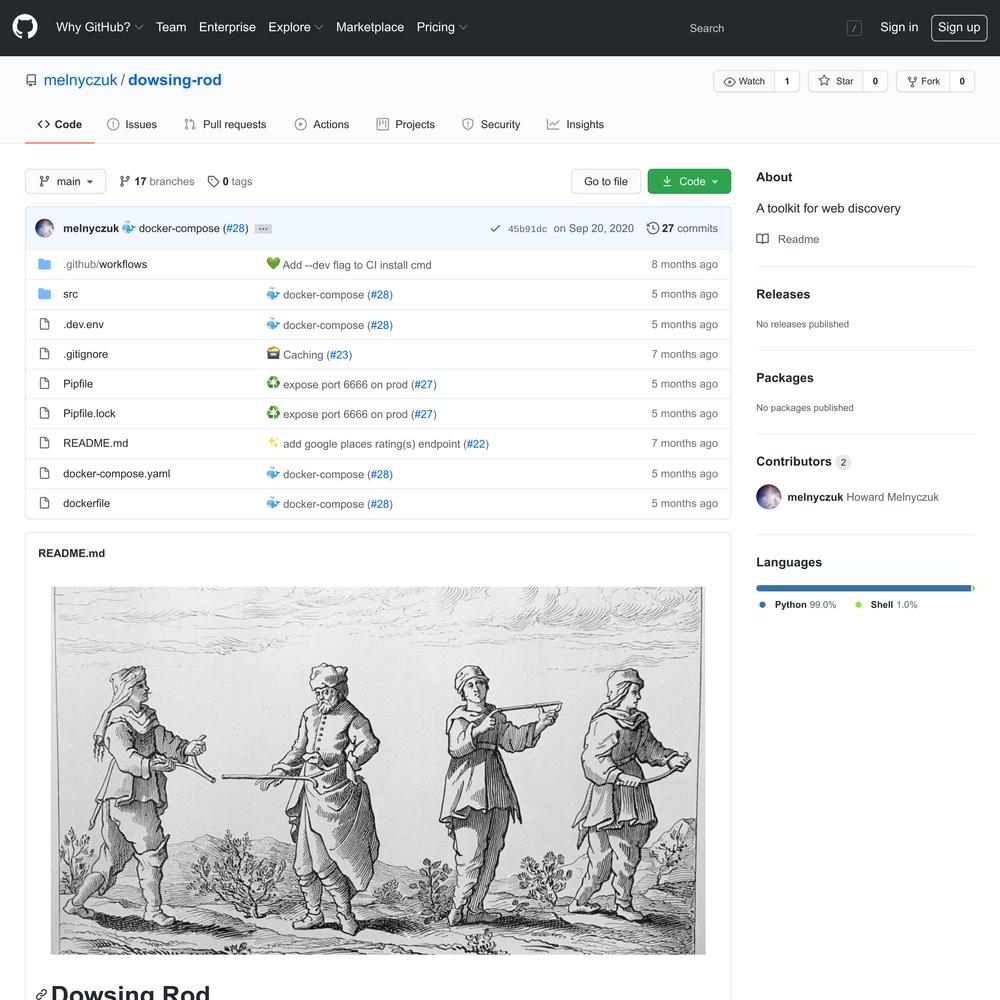Screen dimensions: 1000x1000
Task: Click the repository book icon beside melnyczuk
Action: tap(31, 80)
